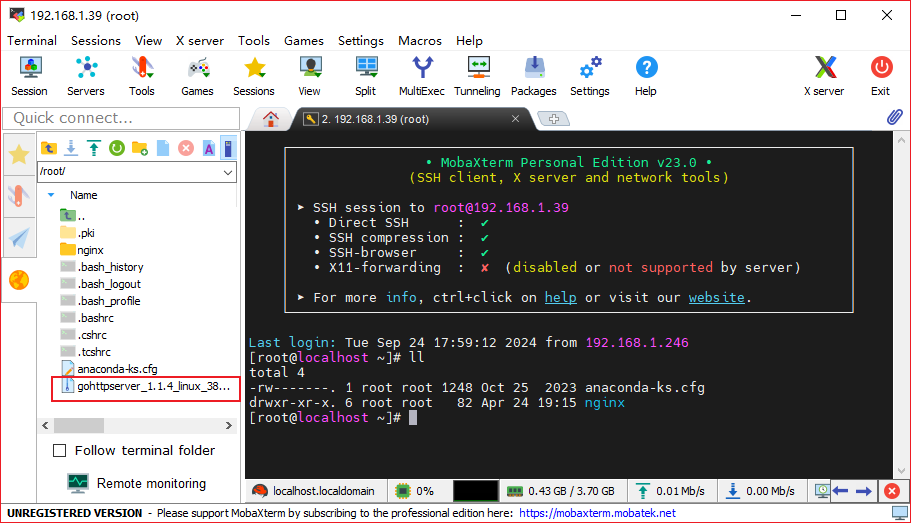Select the Macros paper plane sidebar tab
The height and width of the screenshot is (523, 911).
(19, 238)
